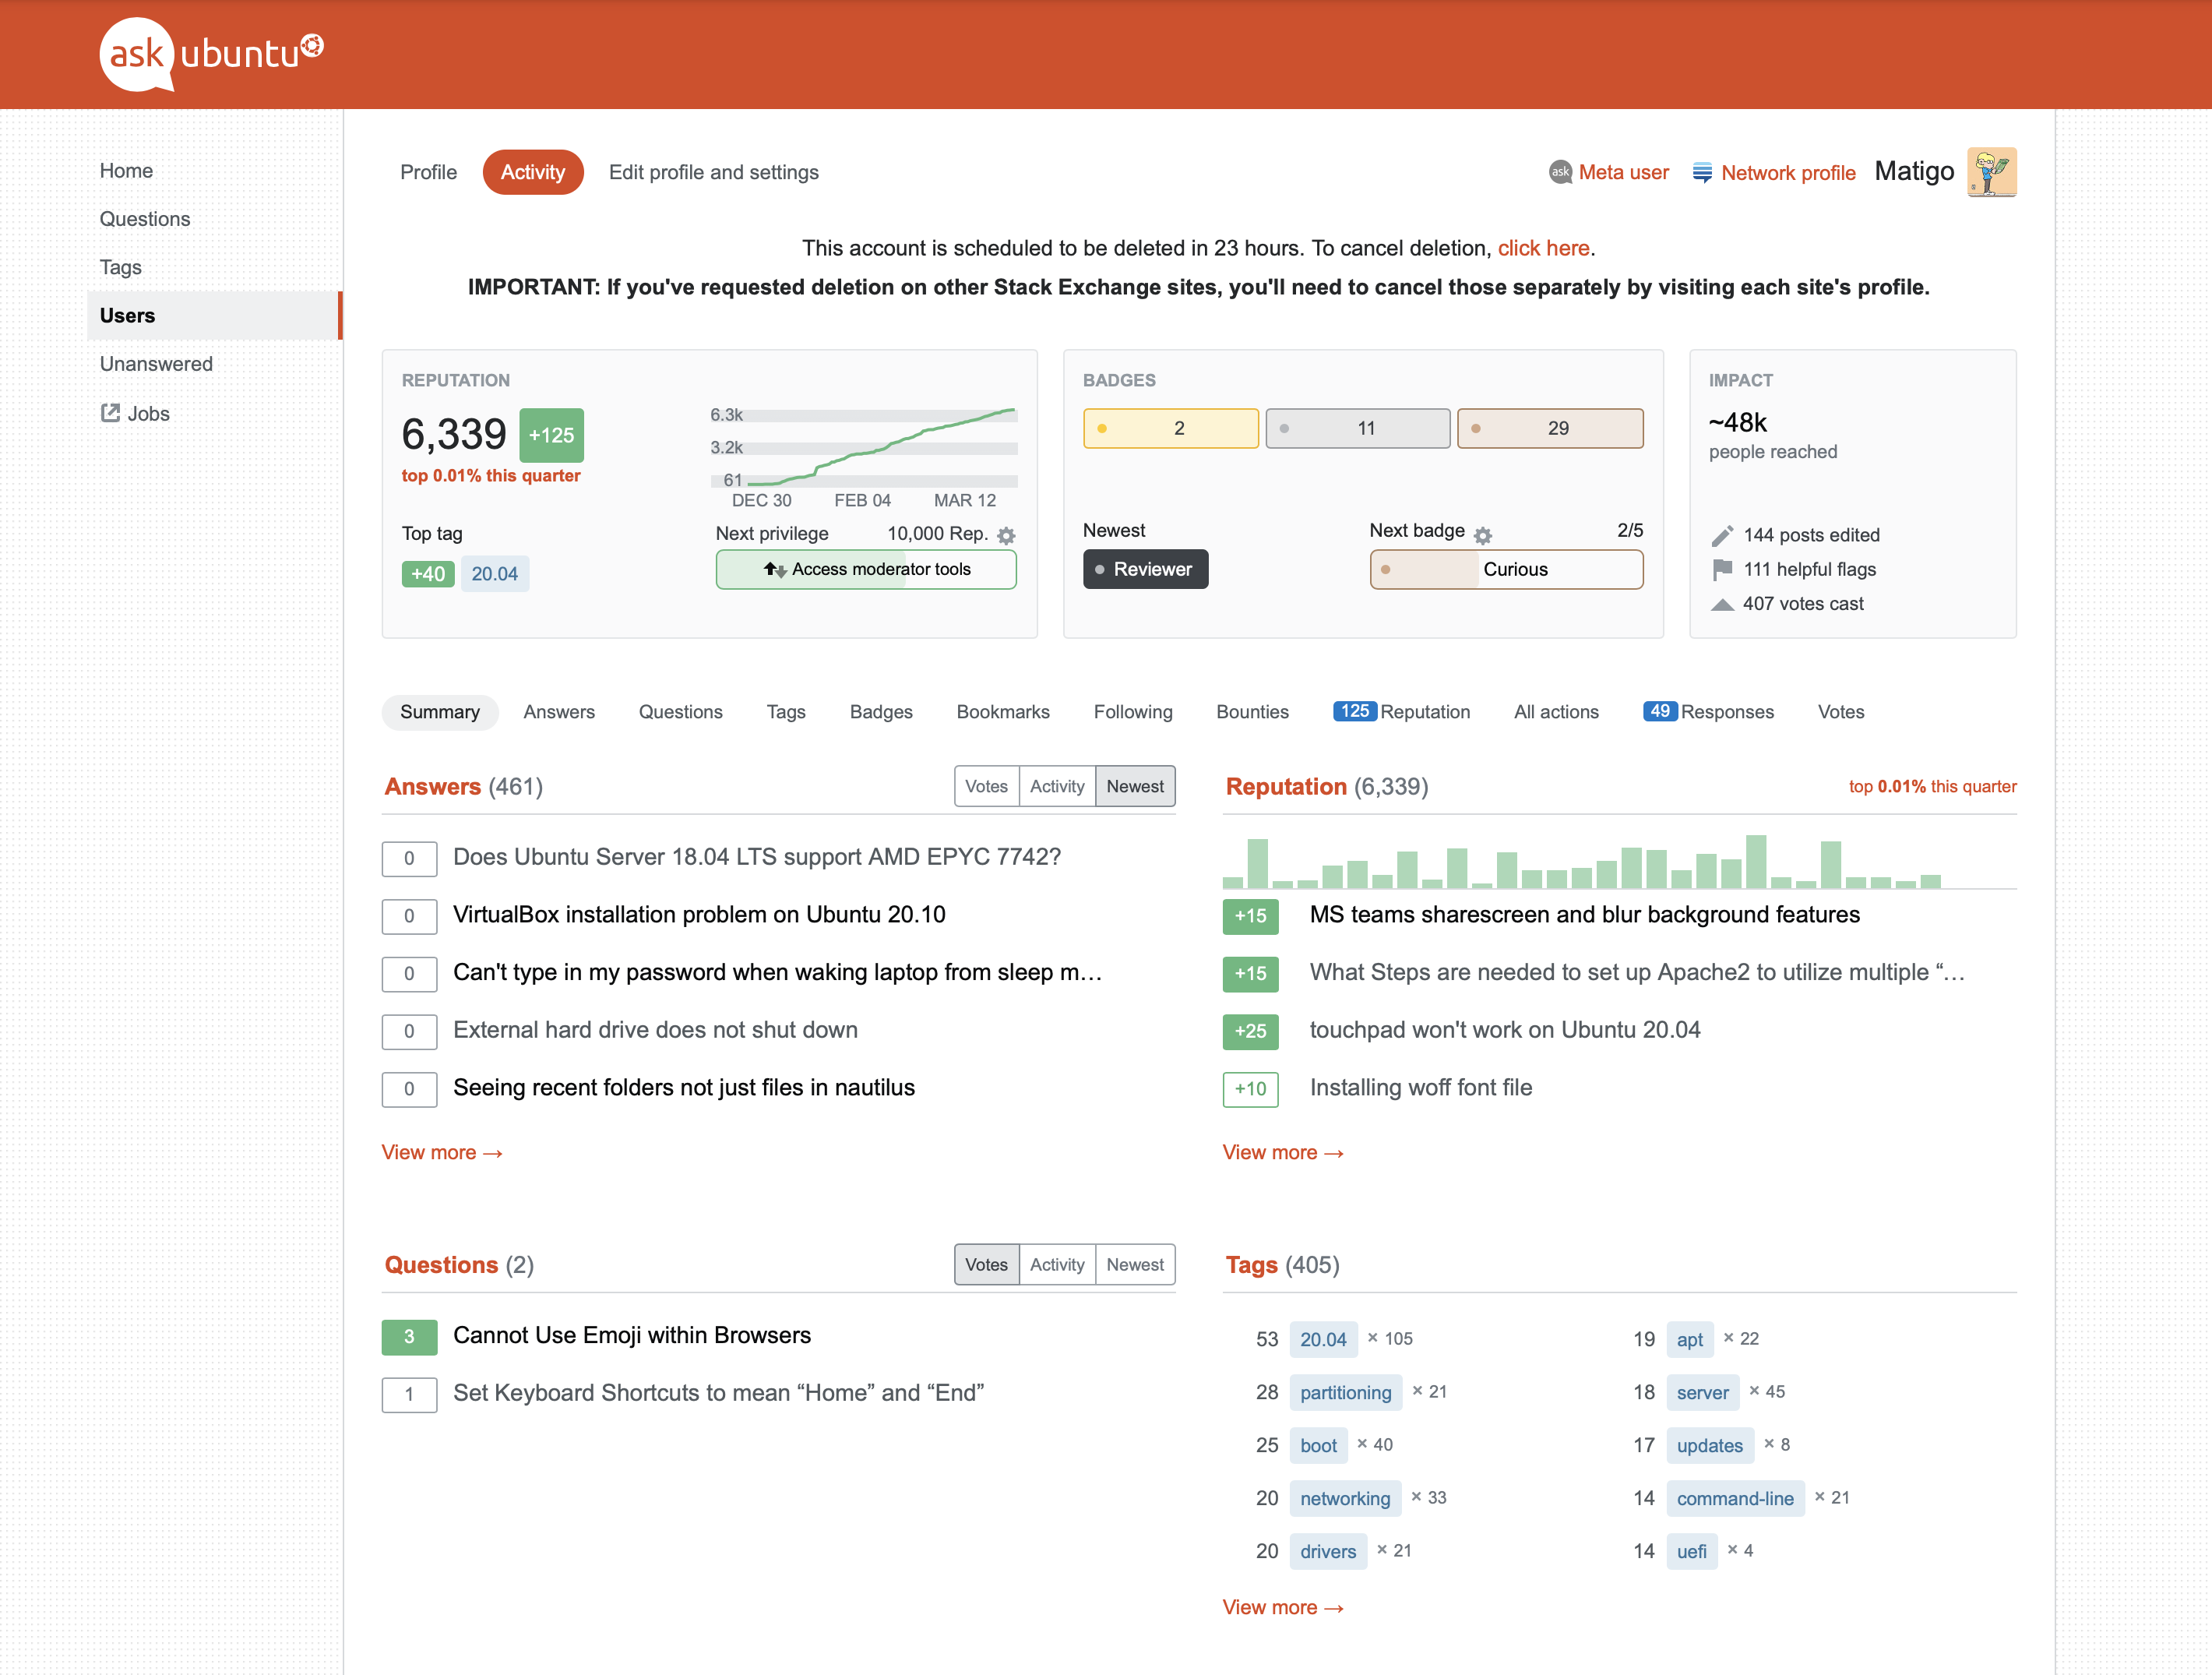The image size is (2212, 1675).
Task: Click the Jobs external link icon
Action: click(110, 413)
